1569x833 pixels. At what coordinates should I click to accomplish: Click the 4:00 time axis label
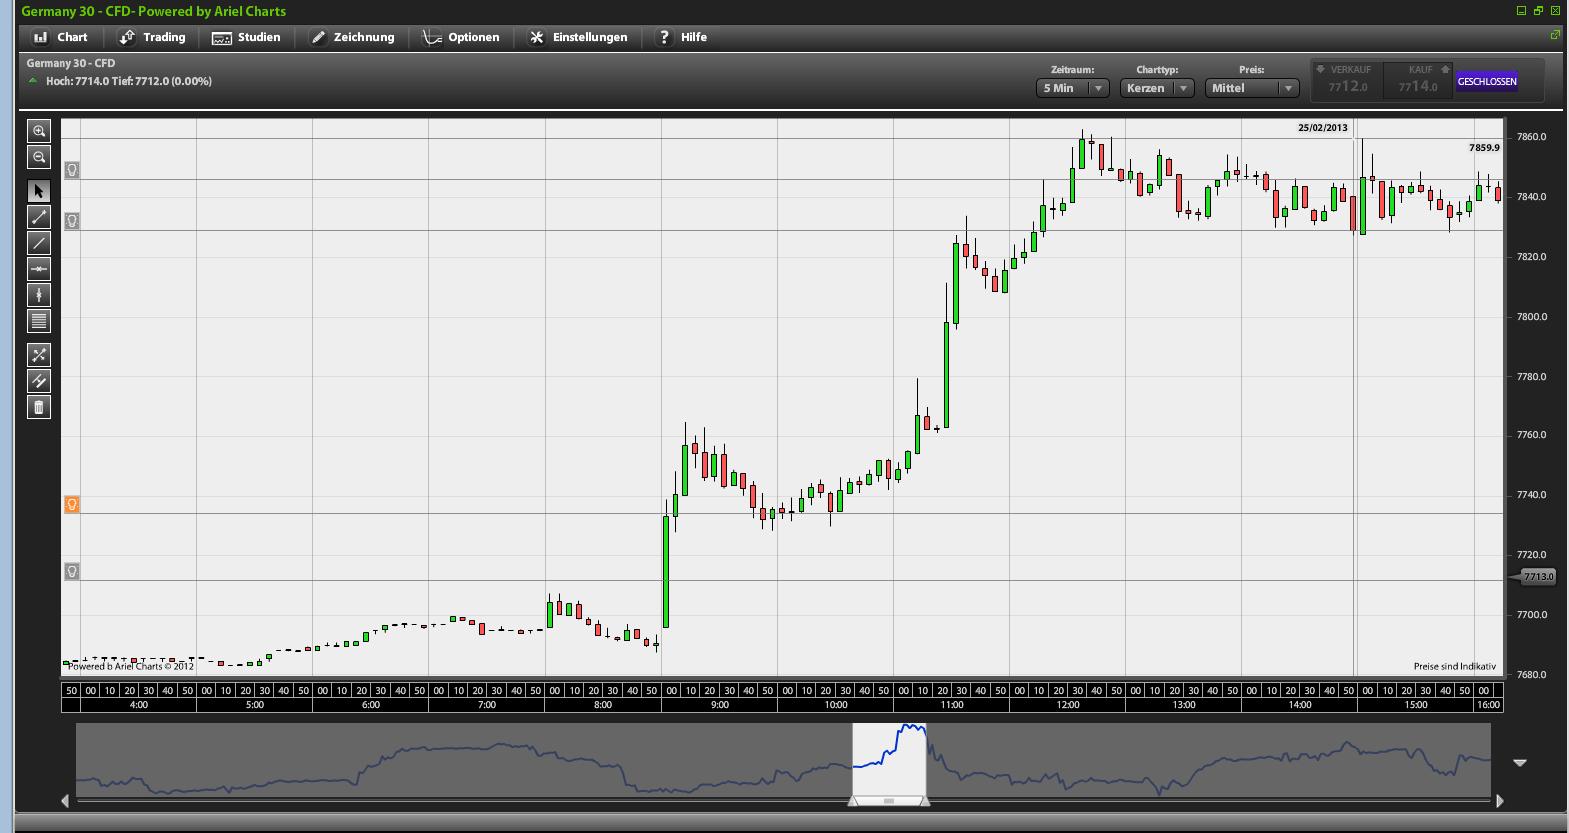click(139, 705)
